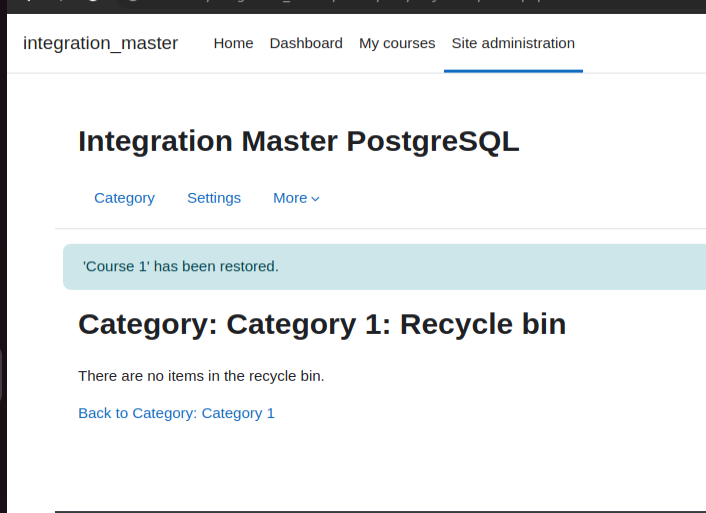This screenshot has width=706, height=513.
Task: Go to Home in top navigation
Action: click(233, 43)
